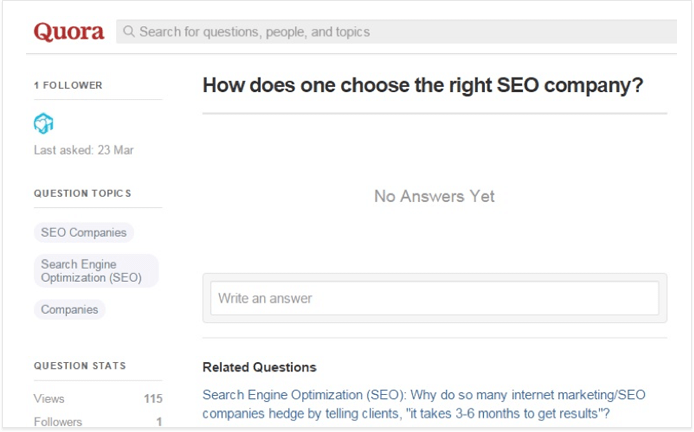Click the Quora logo
Screen dimensions: 694x432
pyautogui.click(x=69, y=32)
